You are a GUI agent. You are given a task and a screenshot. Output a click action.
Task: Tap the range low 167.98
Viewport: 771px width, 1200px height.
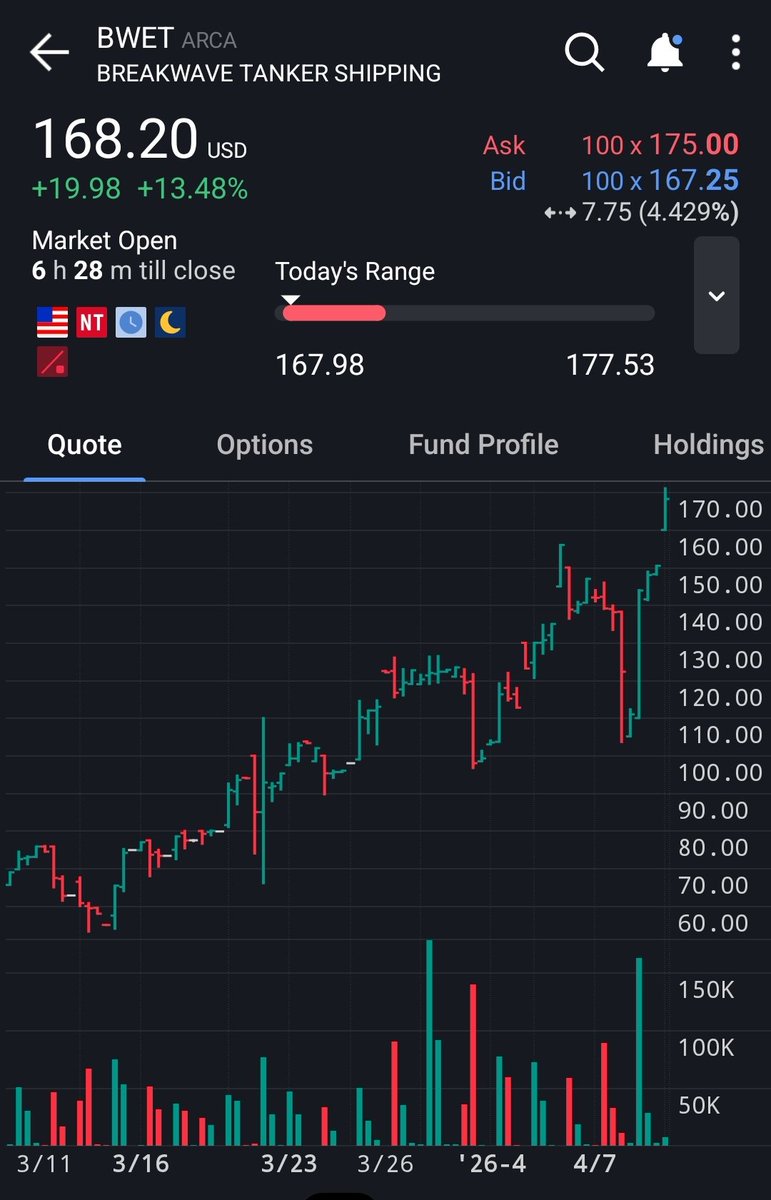coord(320,365)
